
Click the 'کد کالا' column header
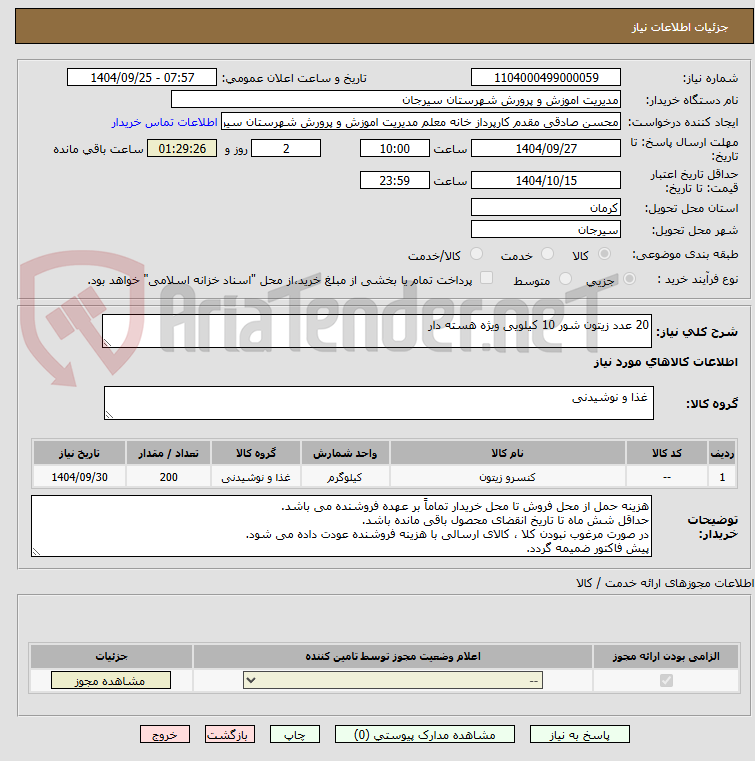point(667,453)
